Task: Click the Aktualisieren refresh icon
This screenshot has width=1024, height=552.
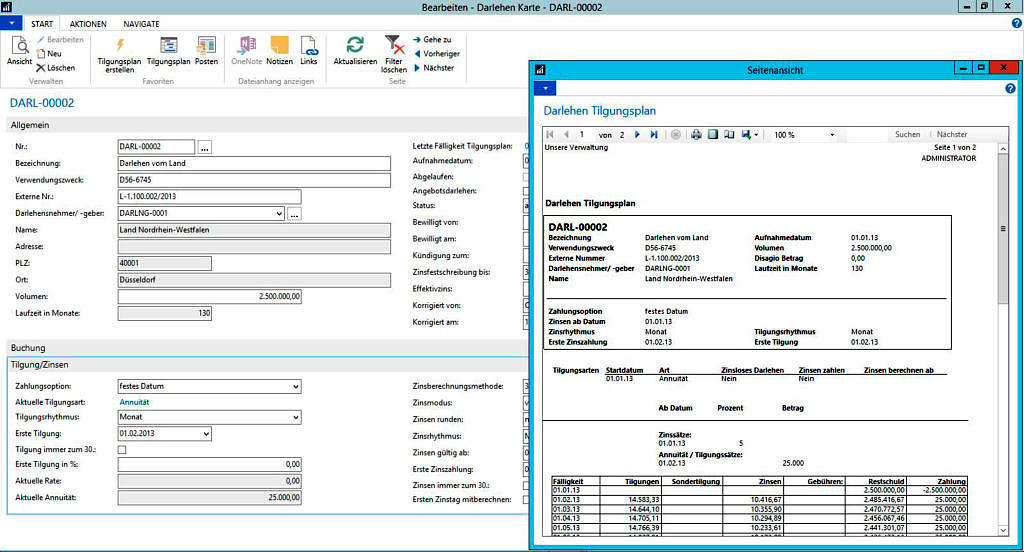Action: pos(355,46)
